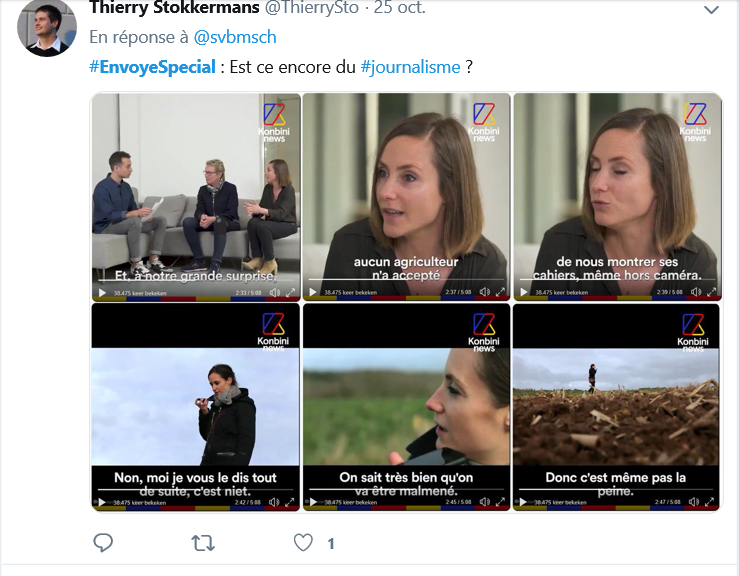Screen dimensions: 739x576
Task: Expand fullscreen on the sofa interview video
Action: click(291, 293)
